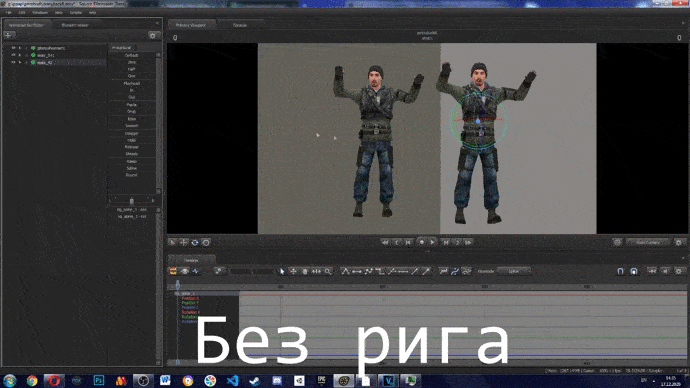This screenshot has width=690, height=388.
Task: Click presets list vertical scrollbar
Action: click(158, 123)
